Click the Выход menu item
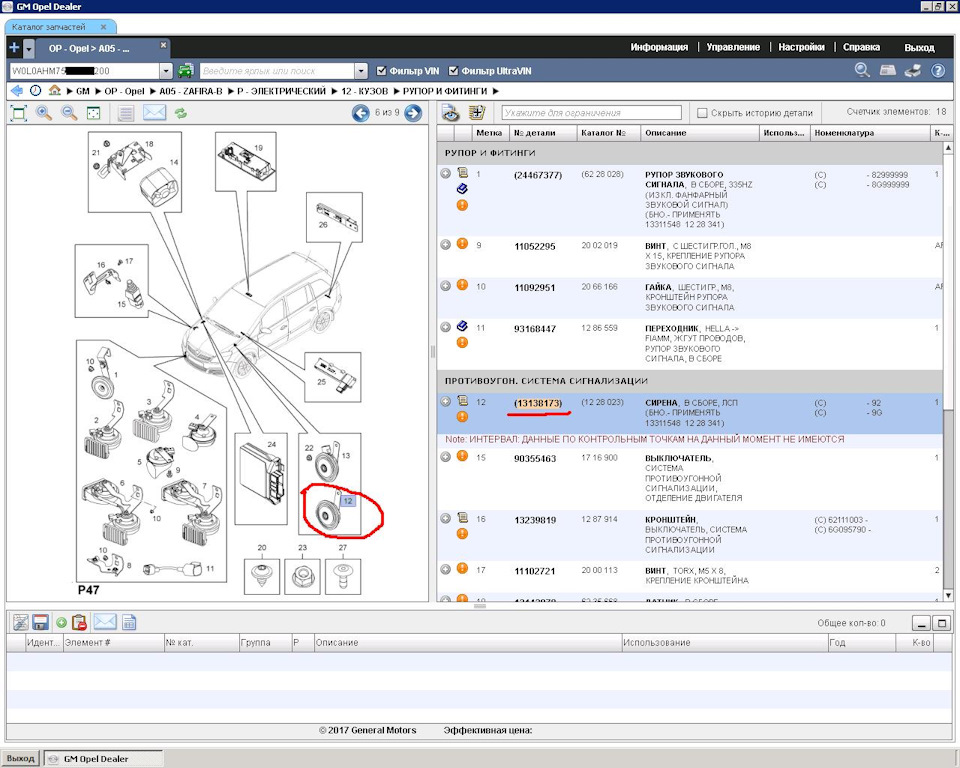Screen dimensions: 960x768 tap(919, 48)
